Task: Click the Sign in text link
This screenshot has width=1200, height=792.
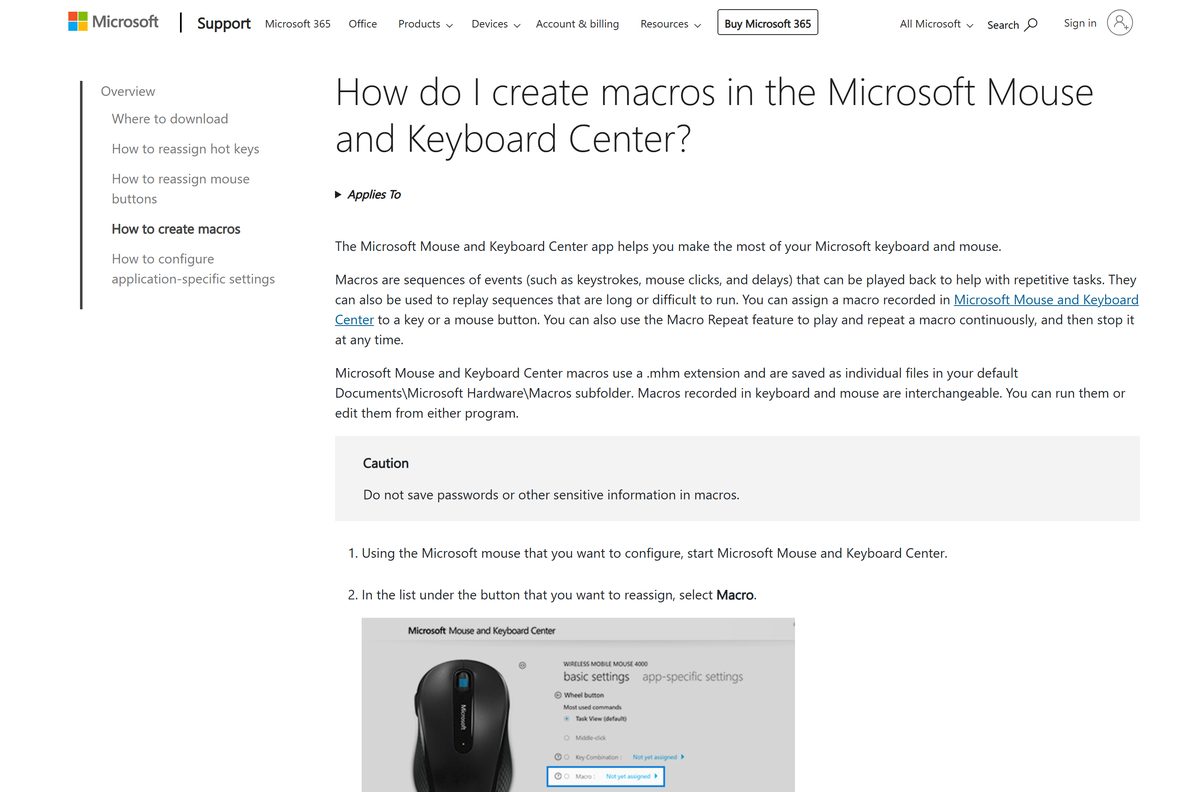Action: point(1080,23)
